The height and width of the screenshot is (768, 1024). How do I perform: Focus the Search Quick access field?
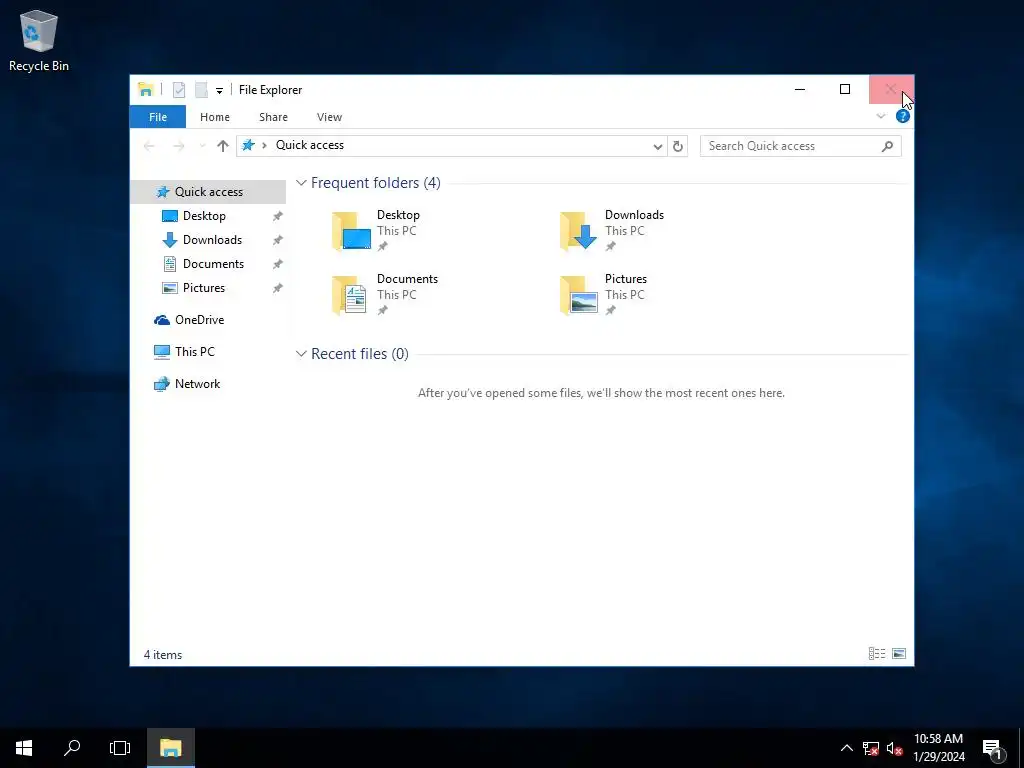click(801, 146)
